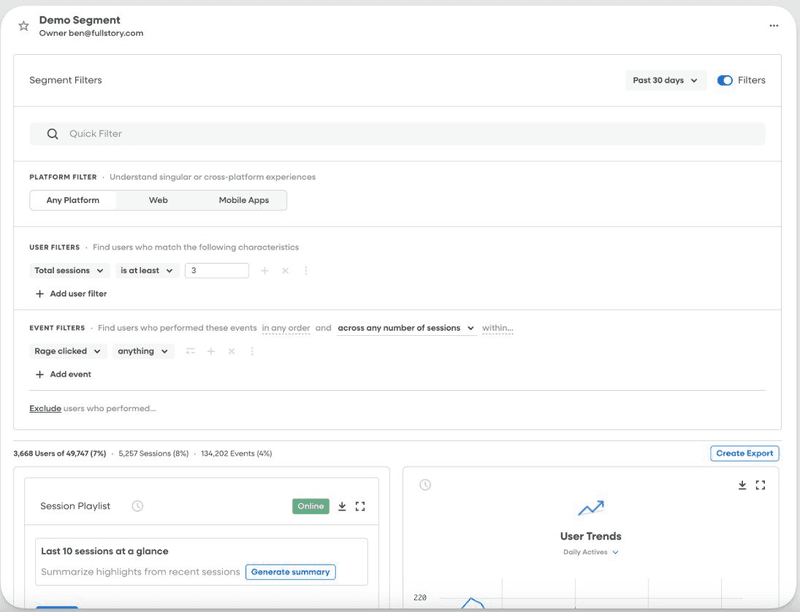Screen dimensions: 800x612
Task: Click Generate summary button
Action: (x=291, y=572)
